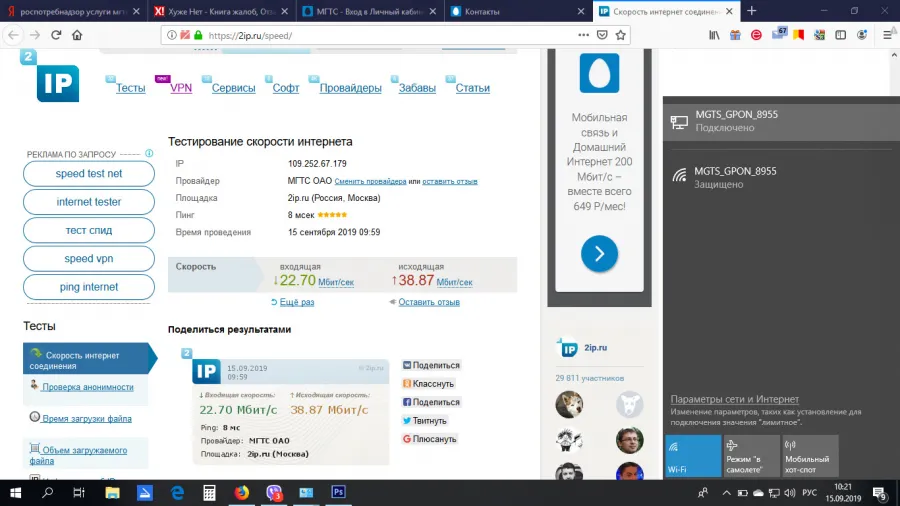This screenshot has width=900, height=506.
Task: Open the 'Тесты' site menu
Action: click(130, 88)
